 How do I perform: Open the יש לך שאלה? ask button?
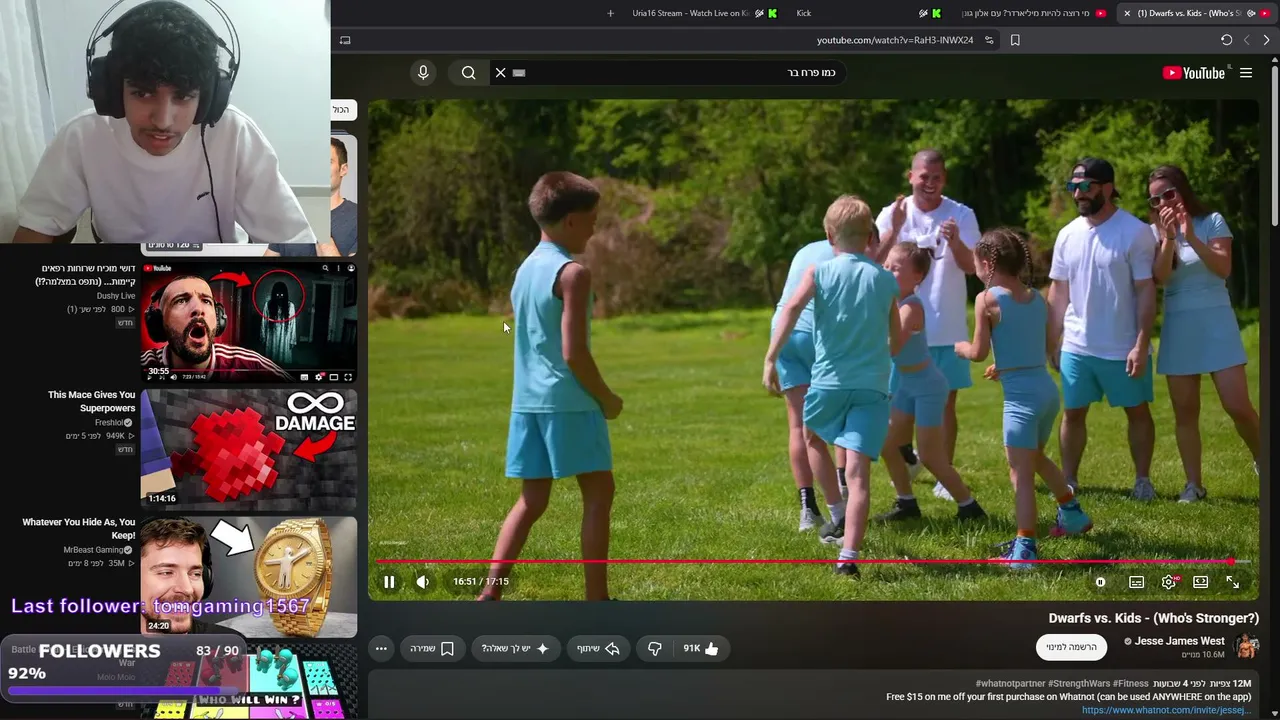[x=515, y=648]
